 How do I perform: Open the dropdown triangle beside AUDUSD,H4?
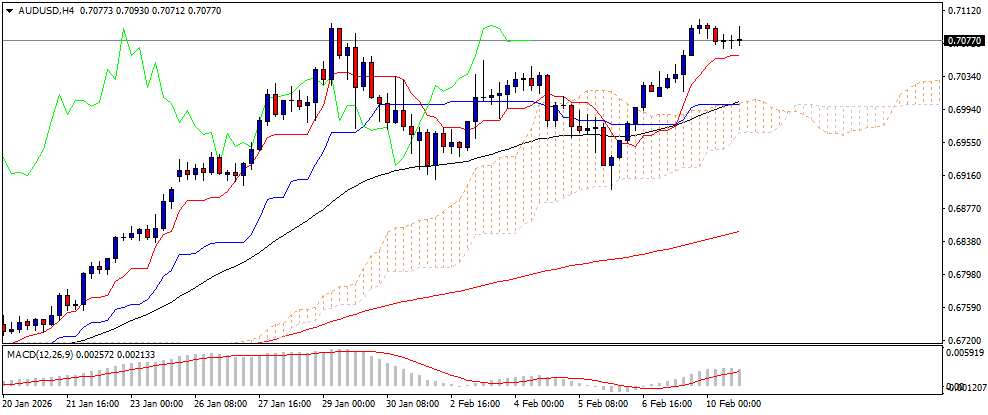click(9, 11)
